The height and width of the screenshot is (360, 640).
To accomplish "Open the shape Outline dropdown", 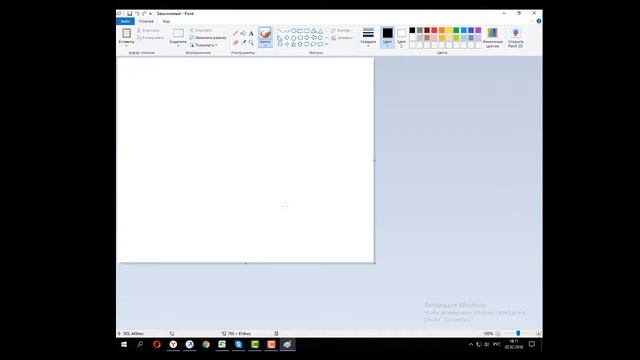I will [341, 31].
